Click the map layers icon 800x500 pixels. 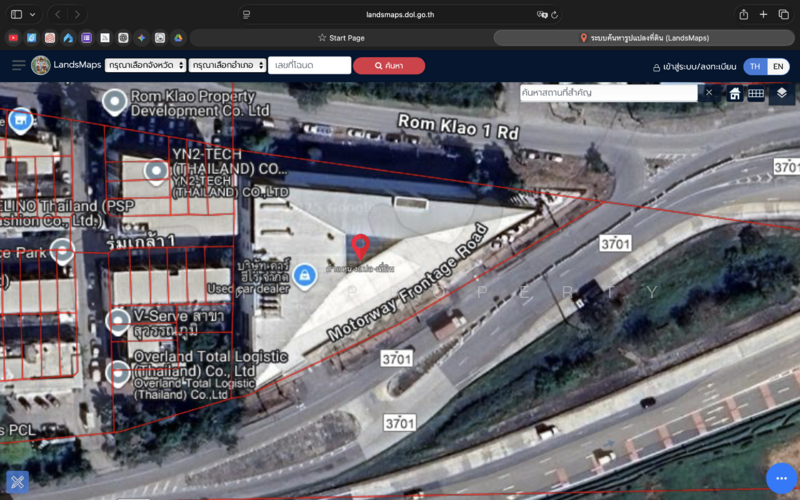(781, 93)
